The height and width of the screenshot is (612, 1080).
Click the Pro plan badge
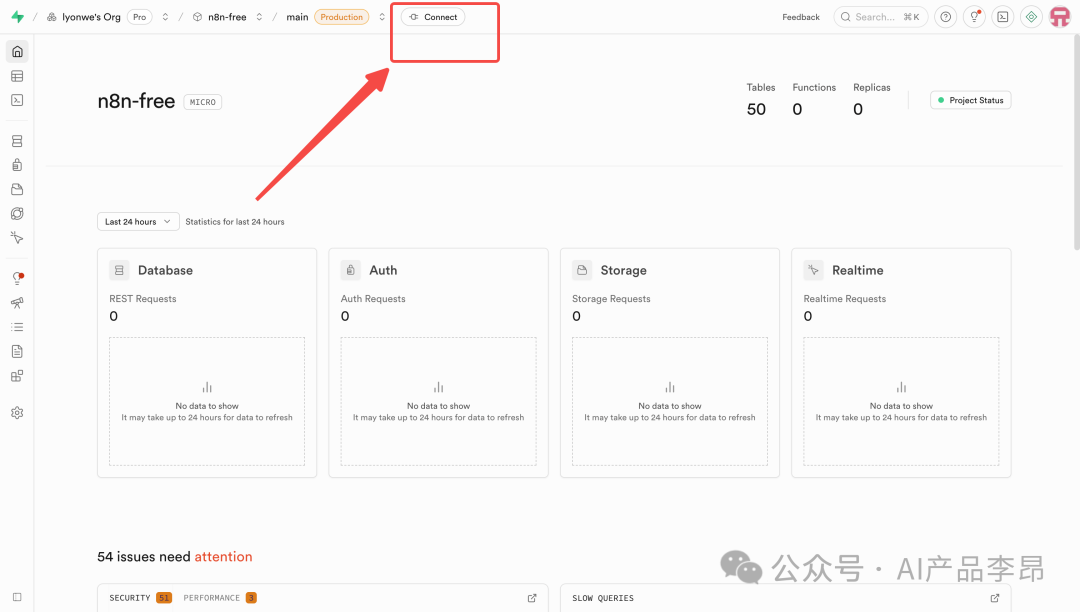(140, 17)
